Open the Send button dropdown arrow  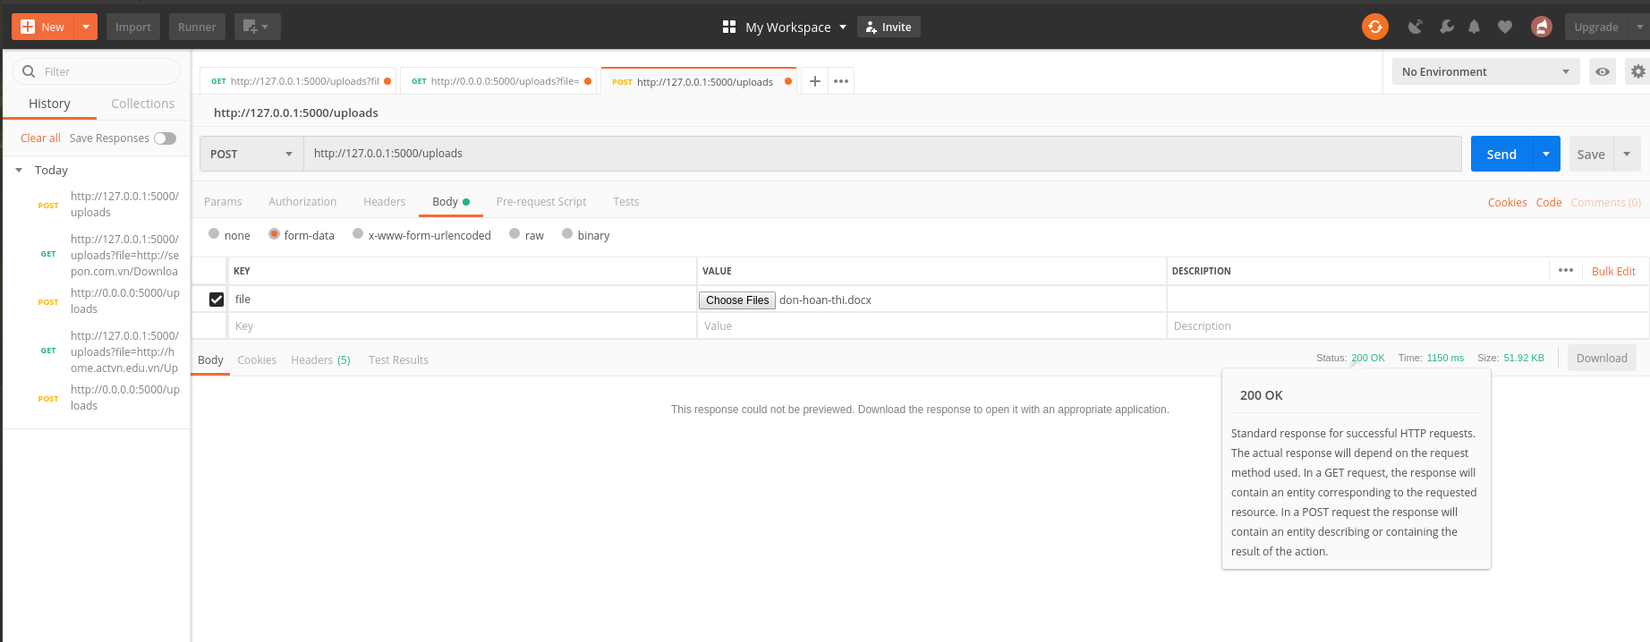(1546, 154)
